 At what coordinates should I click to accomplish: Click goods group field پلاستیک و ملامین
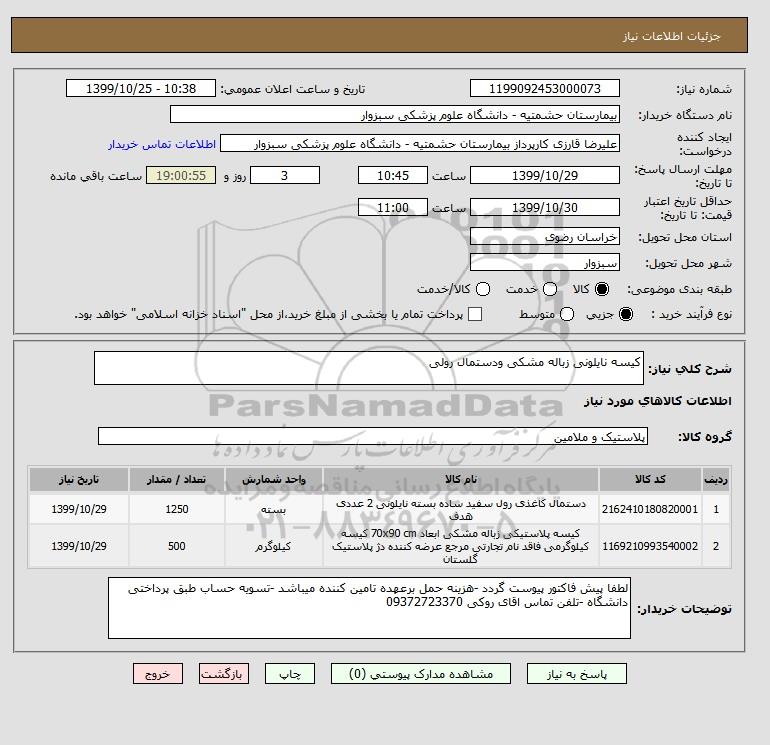[x=373, y=436]
